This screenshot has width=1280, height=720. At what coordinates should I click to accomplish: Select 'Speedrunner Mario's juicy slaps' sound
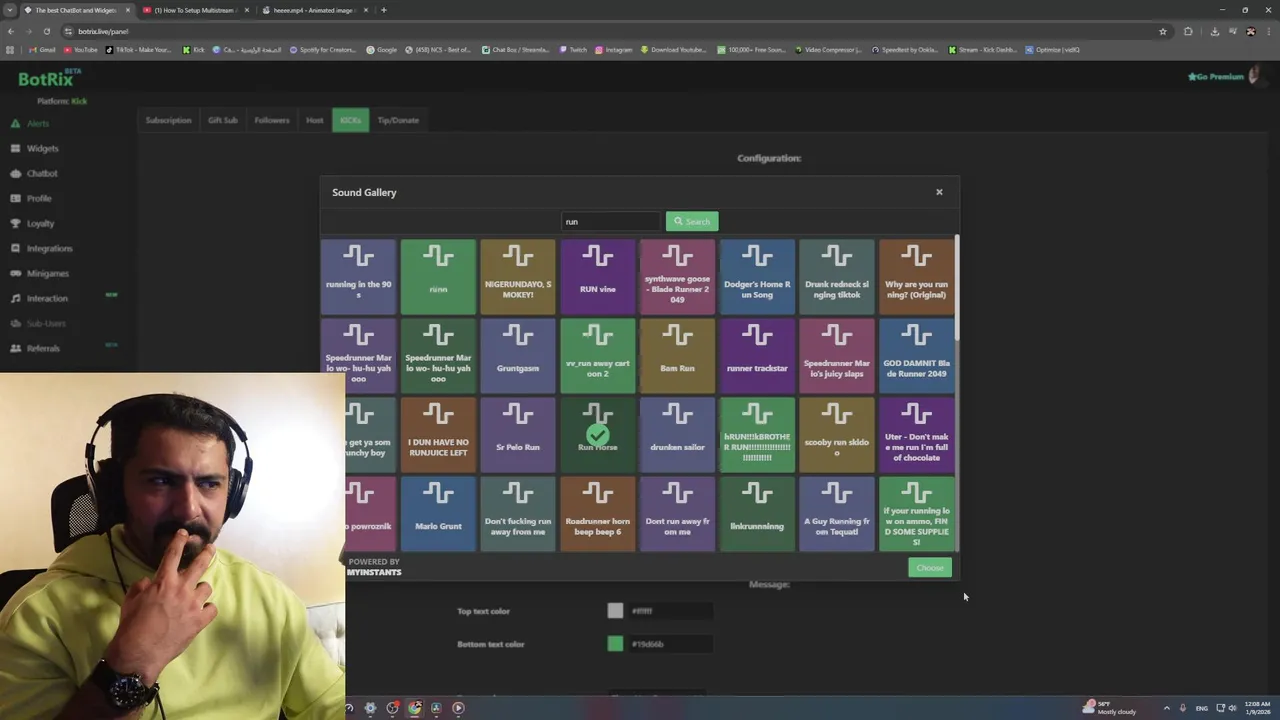coord(837,356)
